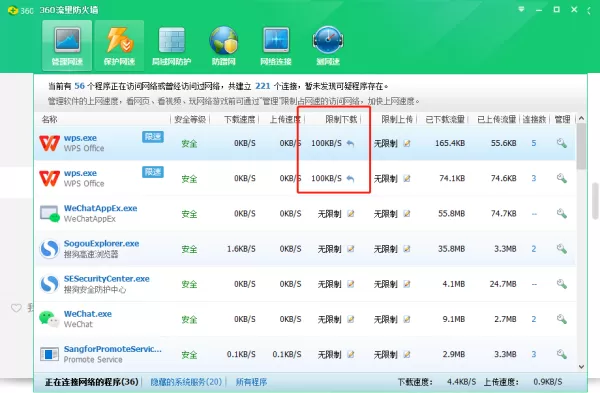
Task: Click the 221 connection count number
Action: [x=263, y=86]
